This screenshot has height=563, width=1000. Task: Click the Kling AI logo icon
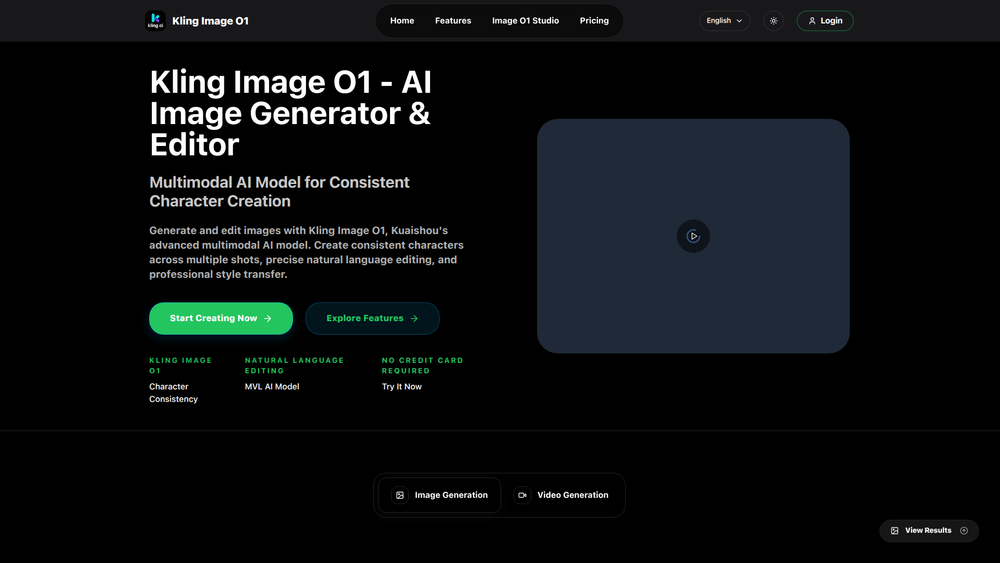[155, 20]
